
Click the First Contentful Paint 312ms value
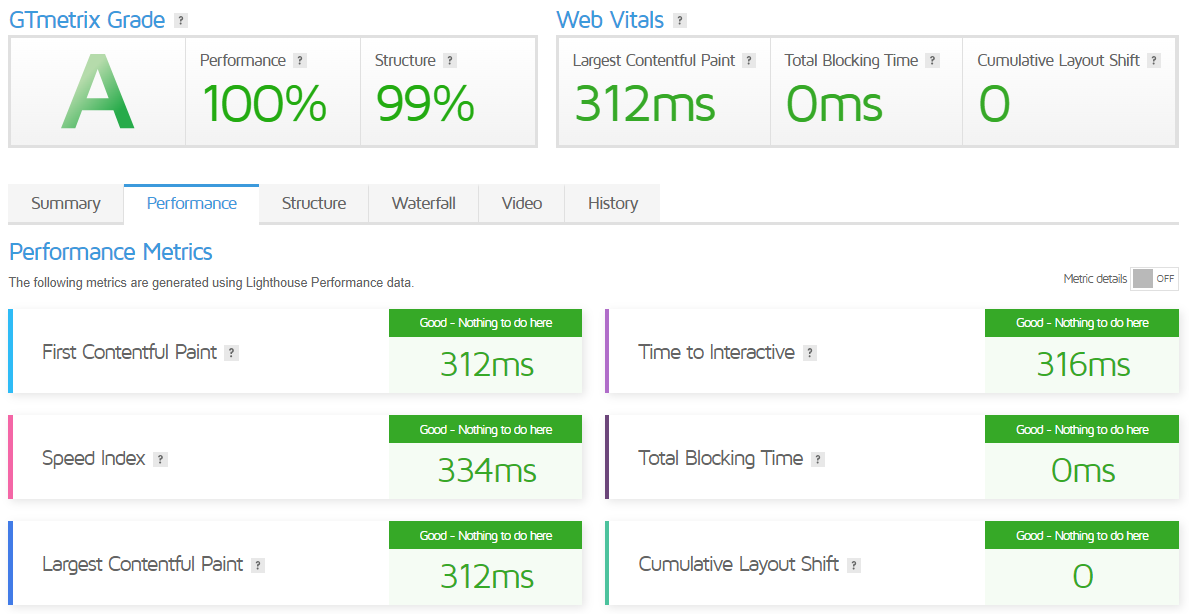[487, 365]
